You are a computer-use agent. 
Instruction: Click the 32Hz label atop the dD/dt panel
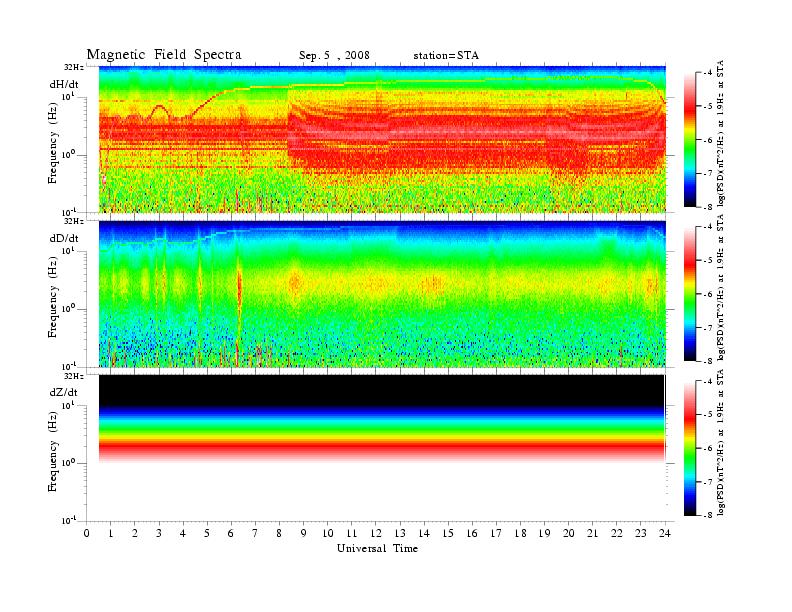point(74,221)
